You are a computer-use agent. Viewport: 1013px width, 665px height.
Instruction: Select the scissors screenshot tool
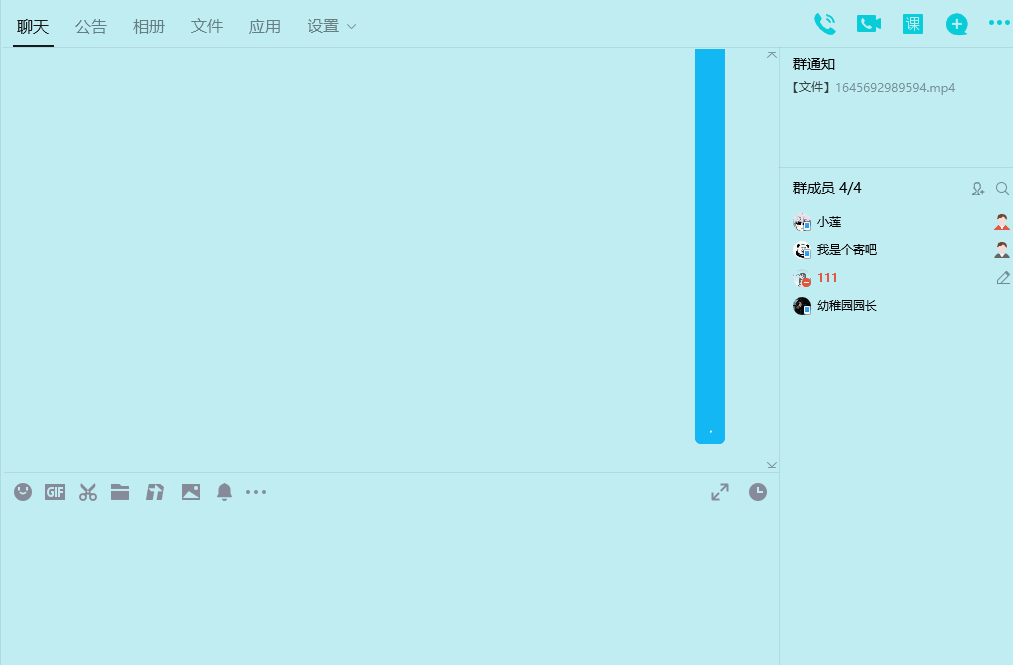88,492
